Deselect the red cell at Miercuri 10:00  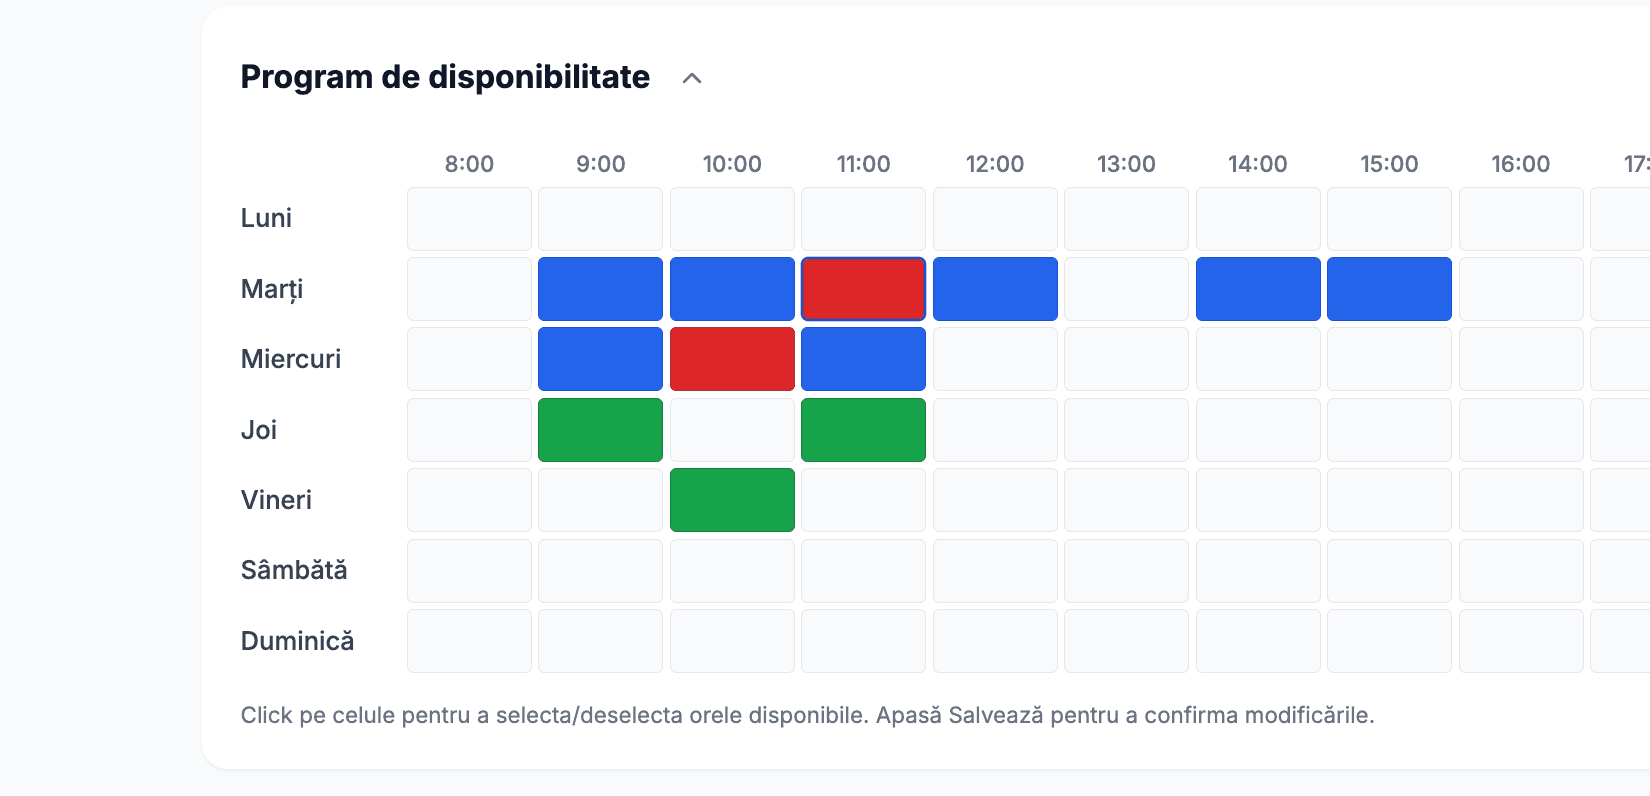click(x=732, y=358)
